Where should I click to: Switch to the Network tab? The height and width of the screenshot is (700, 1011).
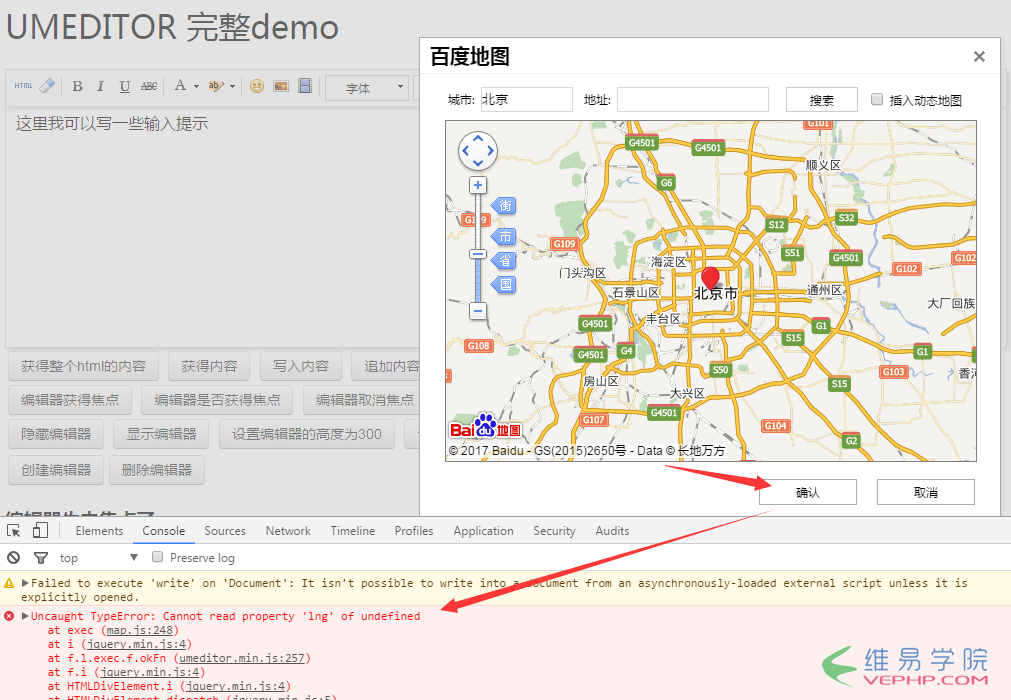pos(288,530)
